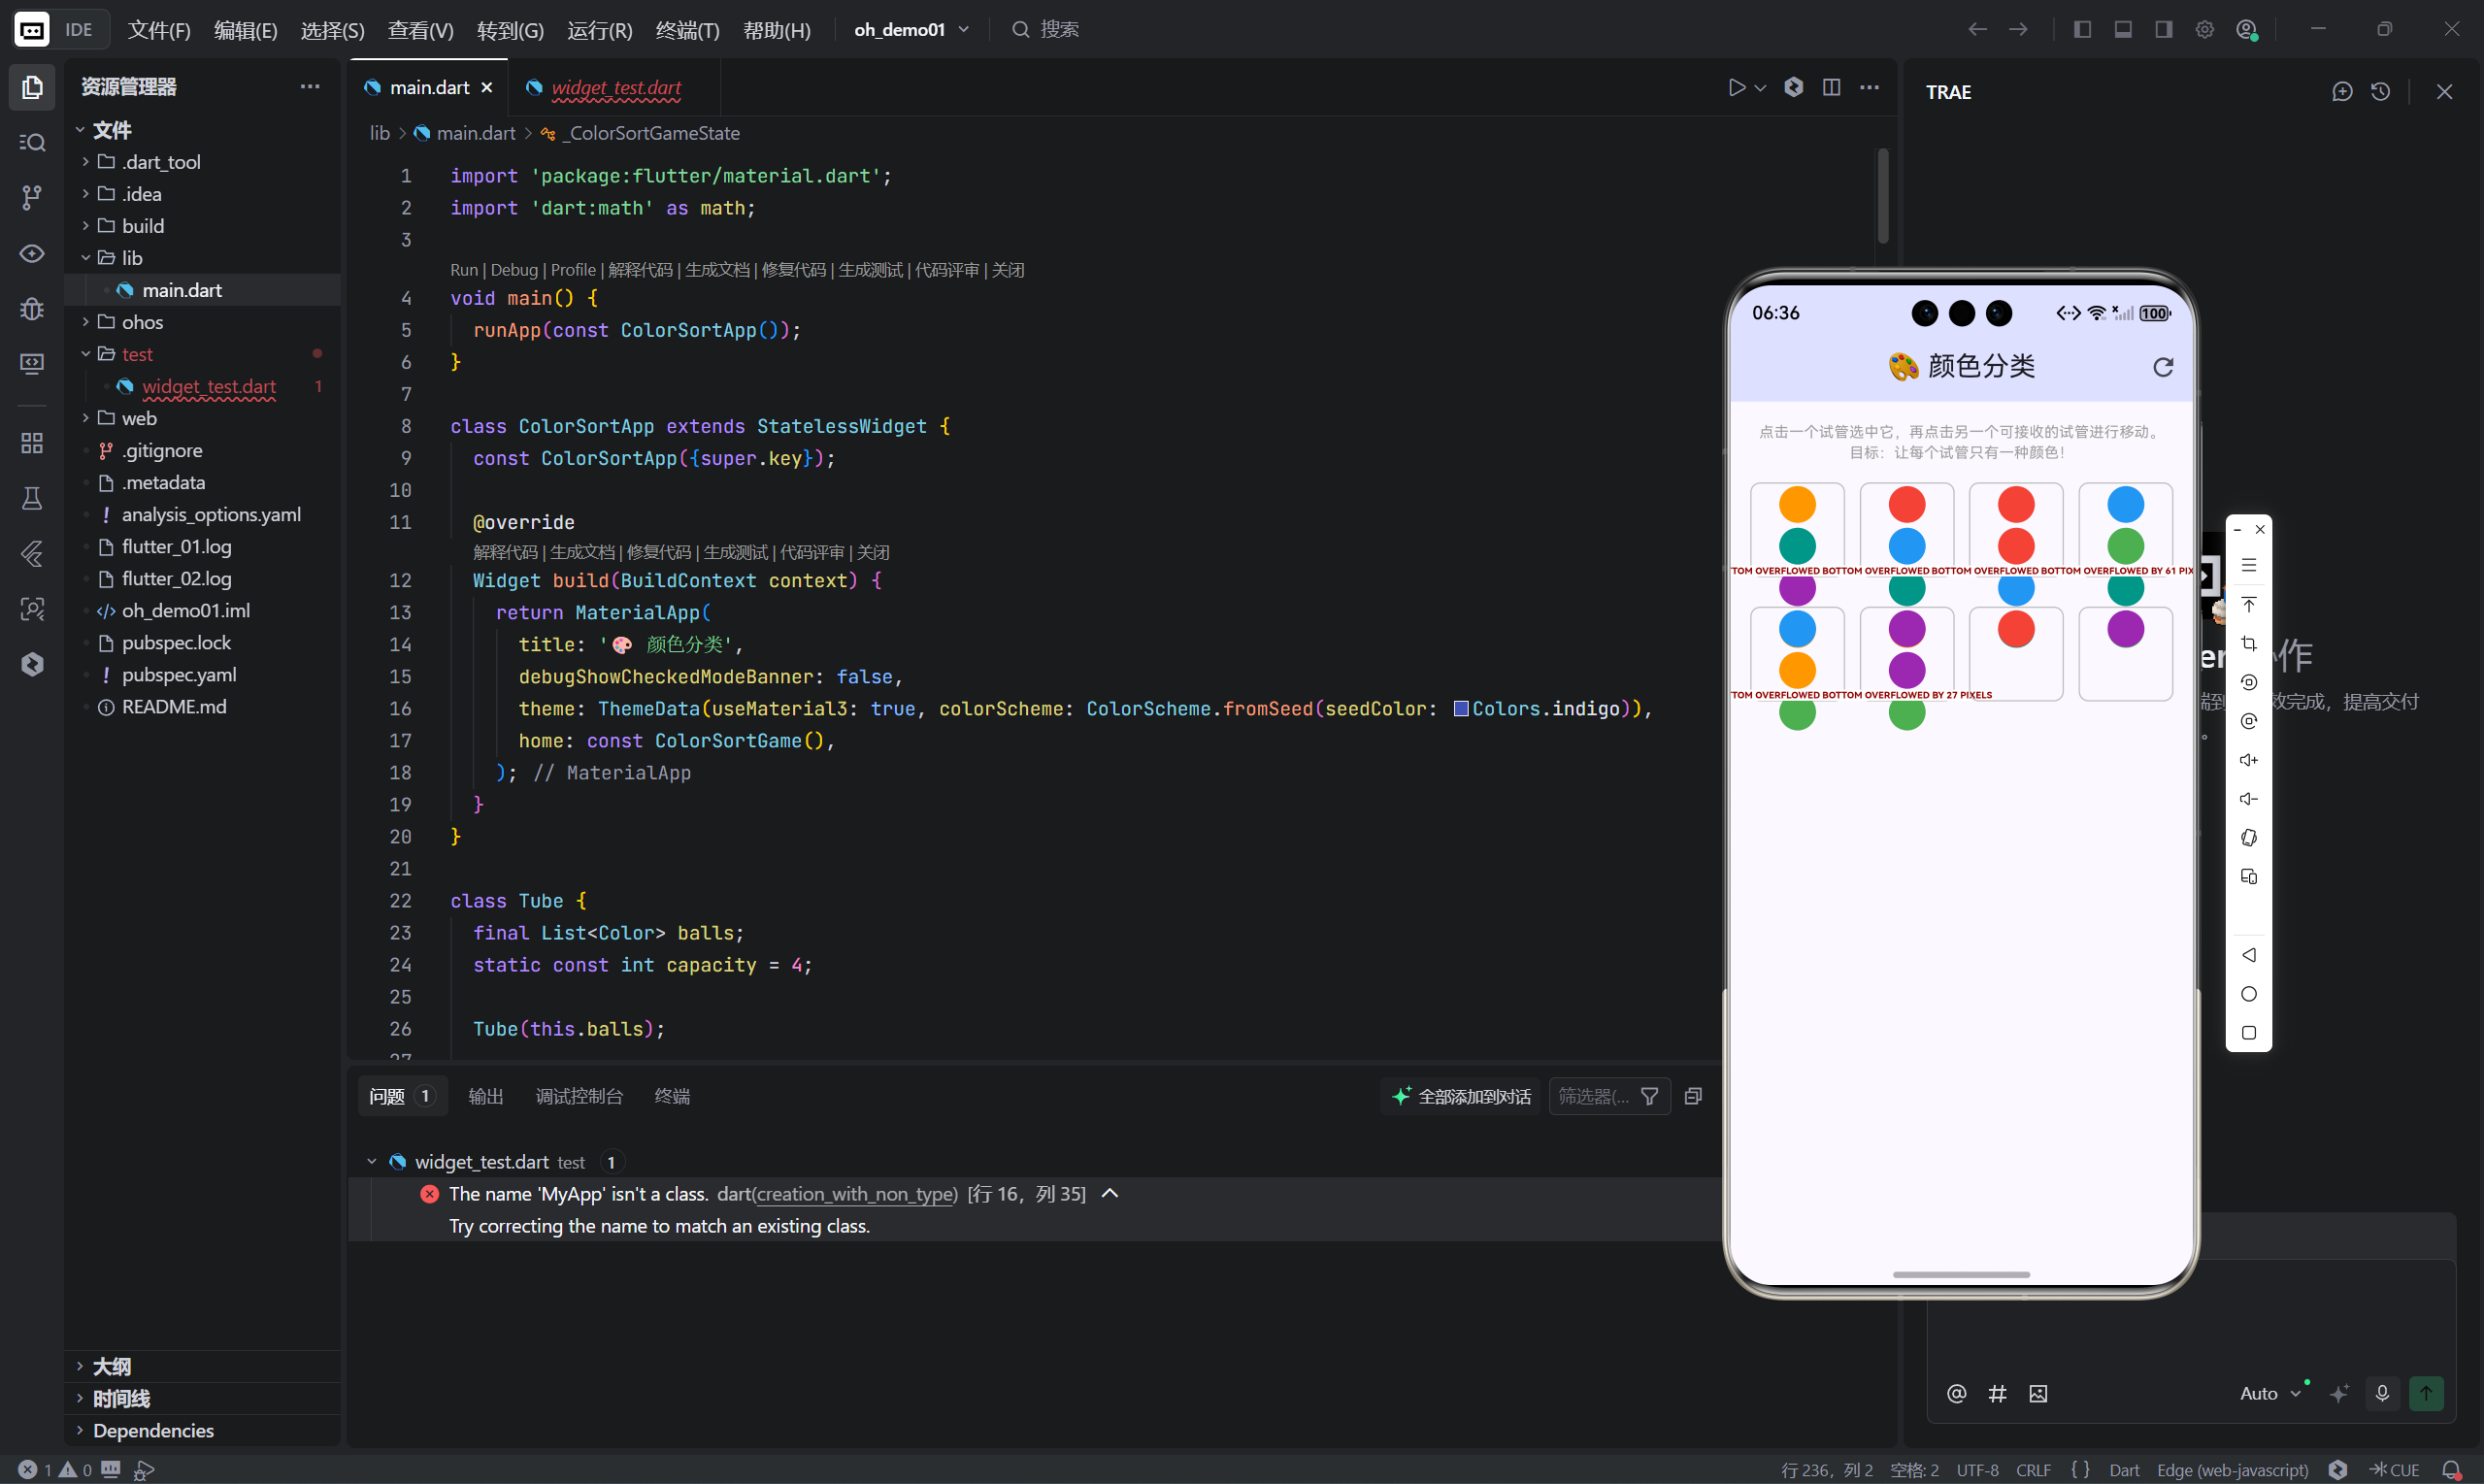Viewport: 2484px width, 1484px height.
Task: Click the run play button in editor toolbar
Action: [1736, 88]
